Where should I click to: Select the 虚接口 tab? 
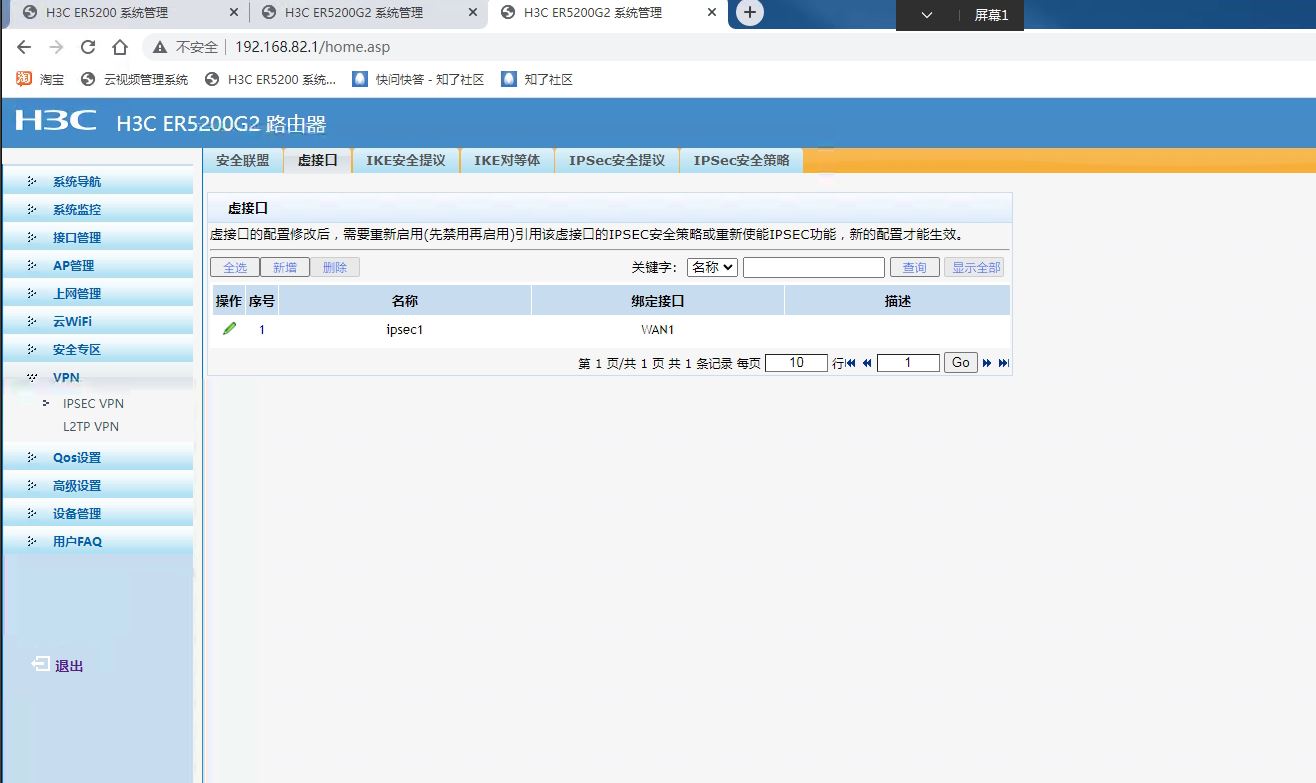(318, 160)
